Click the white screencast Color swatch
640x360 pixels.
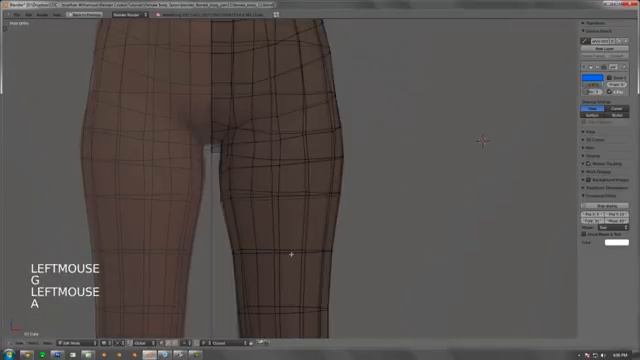point(616,242)
